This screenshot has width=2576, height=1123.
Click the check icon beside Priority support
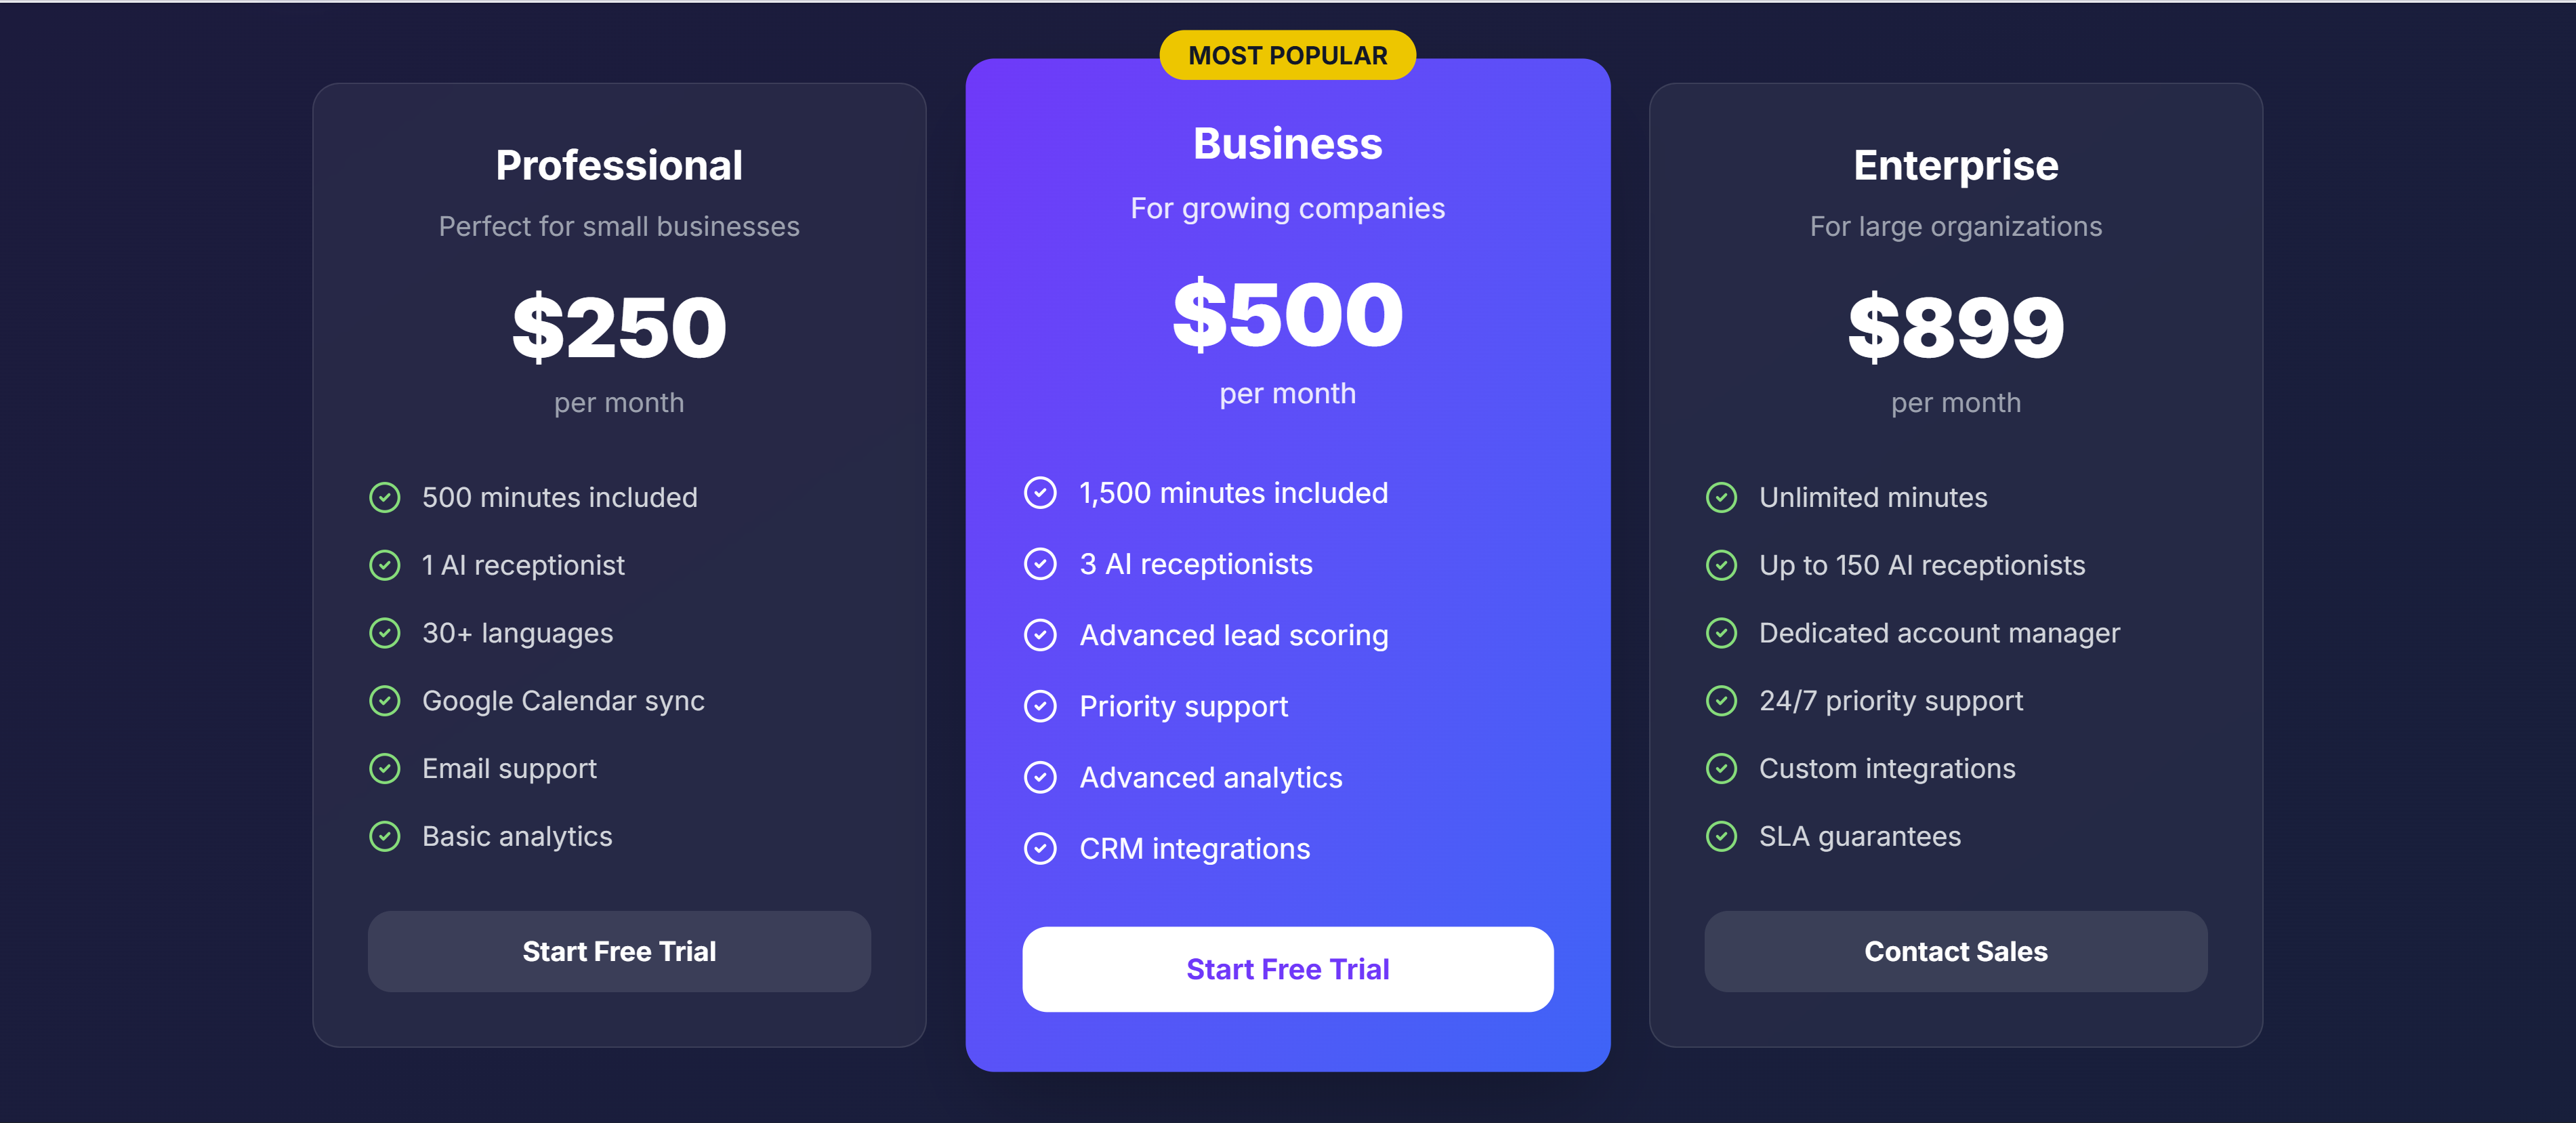point(1041,706)
